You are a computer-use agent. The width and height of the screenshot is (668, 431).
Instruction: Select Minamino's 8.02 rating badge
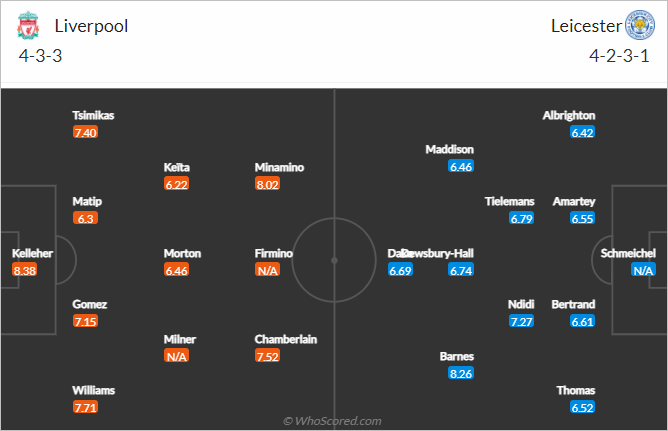point(268,184)
